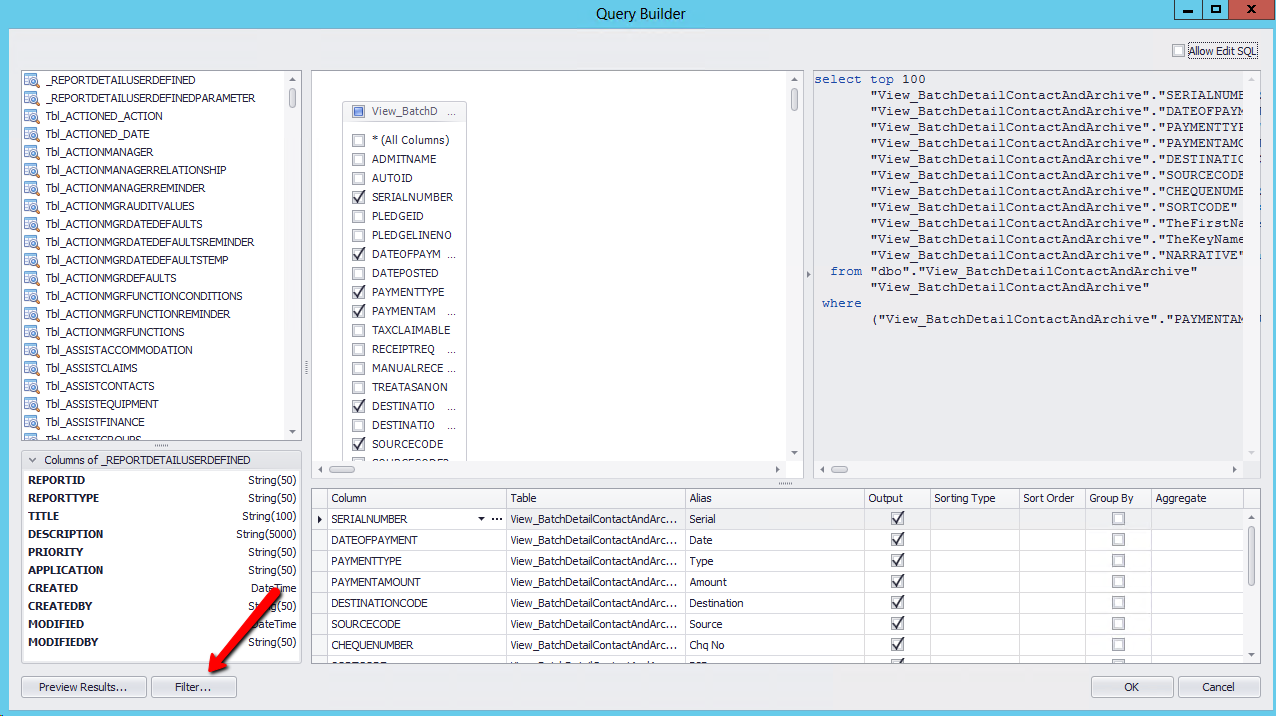Click the Alias cell containing 'Destination'

tap(775, 603)
